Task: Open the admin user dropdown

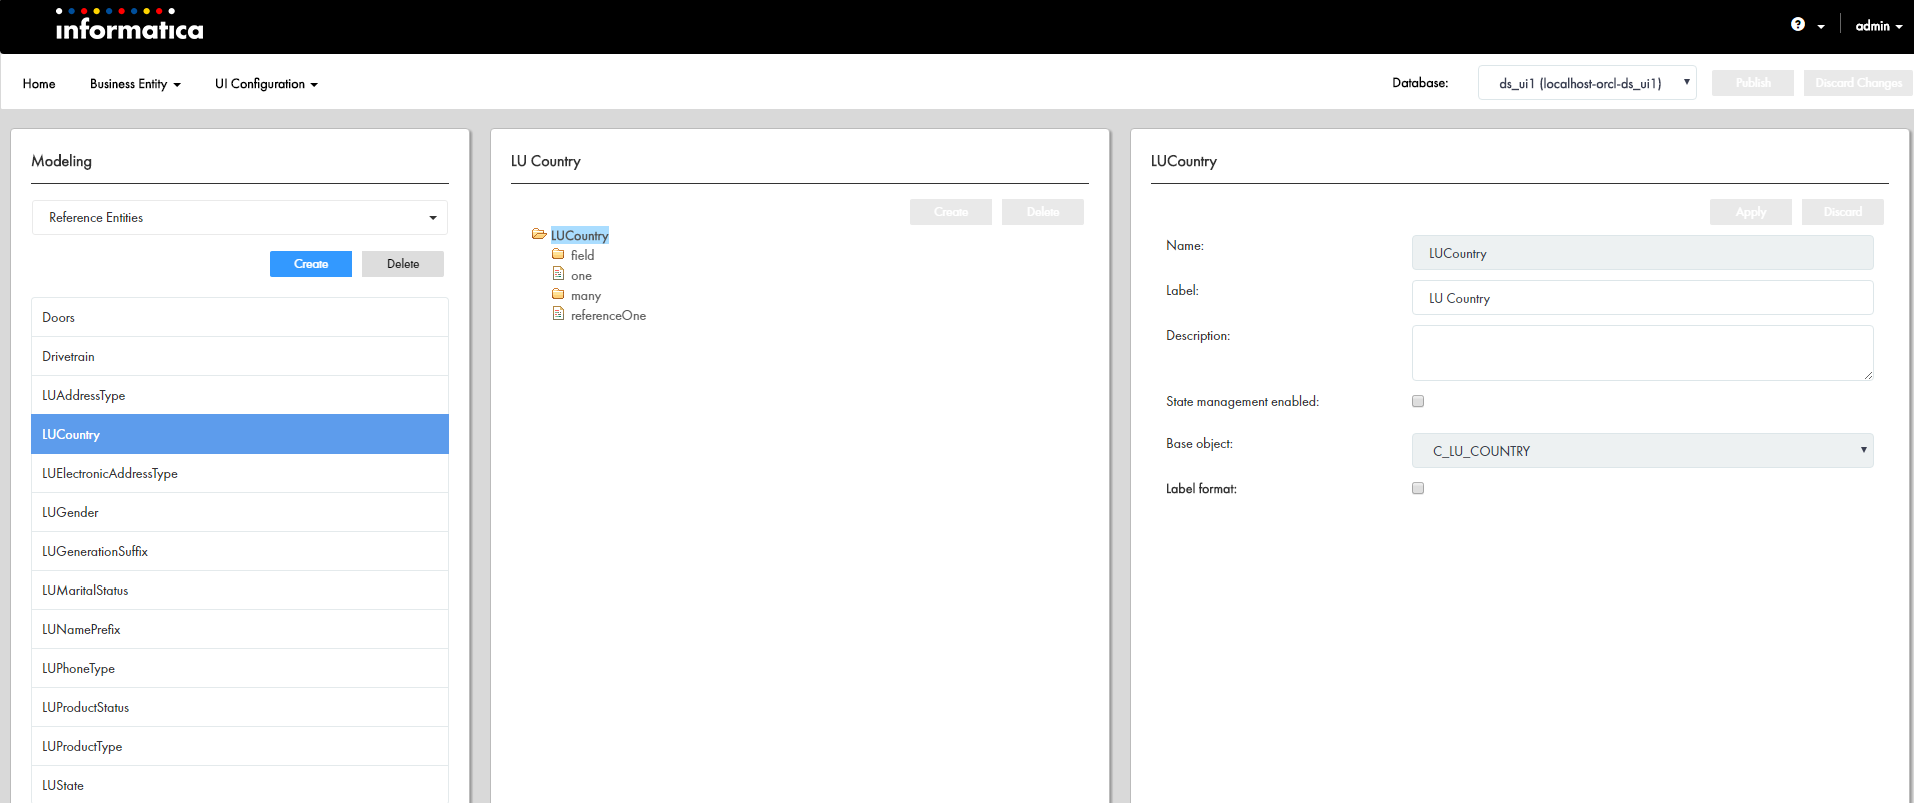Action: (1878, 26)
